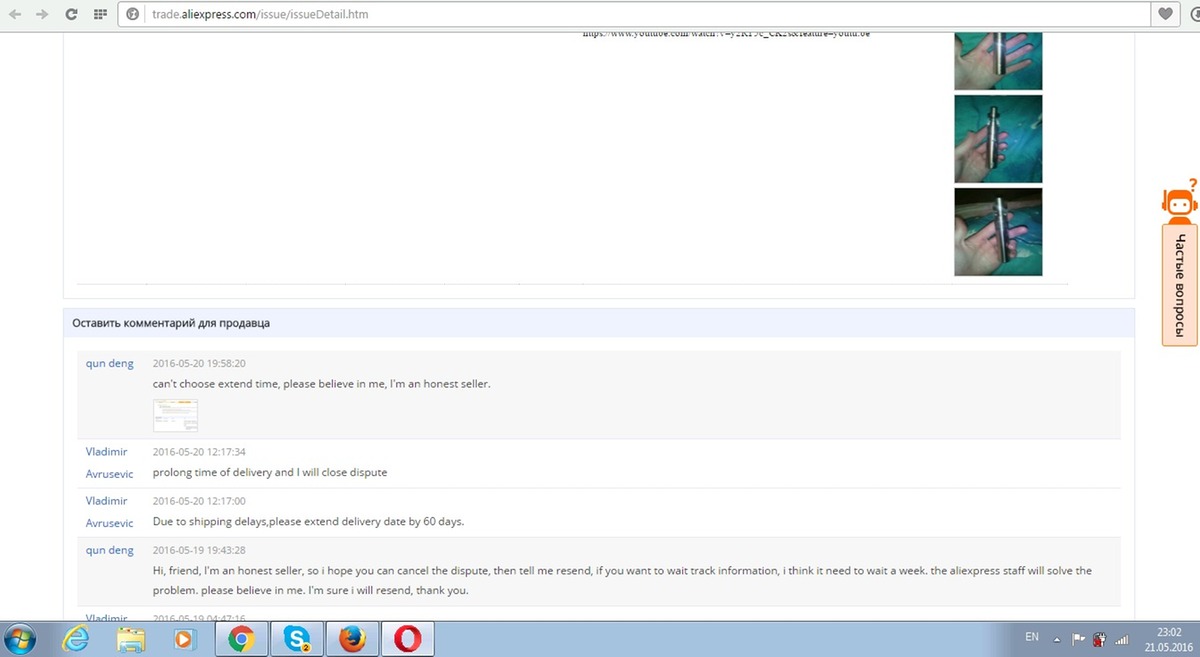The width and height of the screenshot is (1200, 657).
Task: Open seller's attached screenshot thumbnail
Action: [x=175, y=416]
